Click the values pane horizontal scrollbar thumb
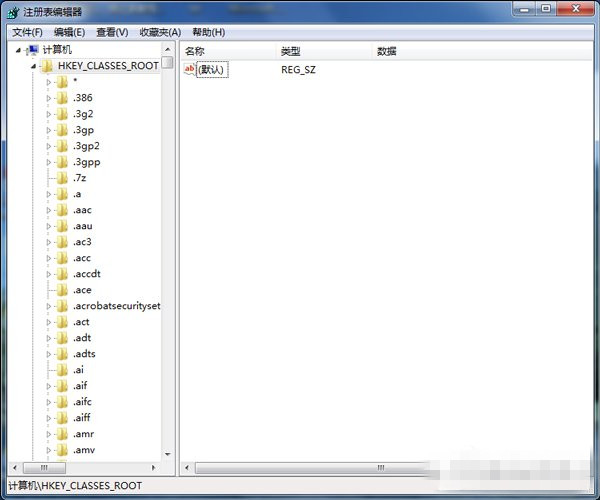The width and height of the screenshot is (600, 500). point(379,468)
